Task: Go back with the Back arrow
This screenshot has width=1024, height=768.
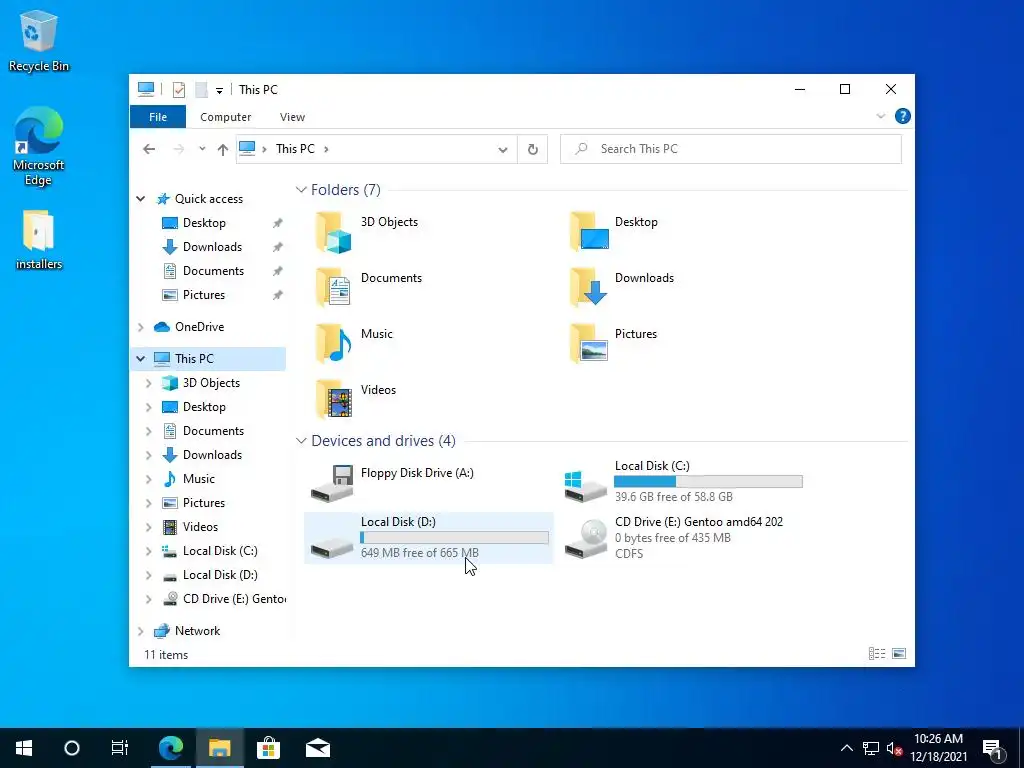Action: coord(149,149)
